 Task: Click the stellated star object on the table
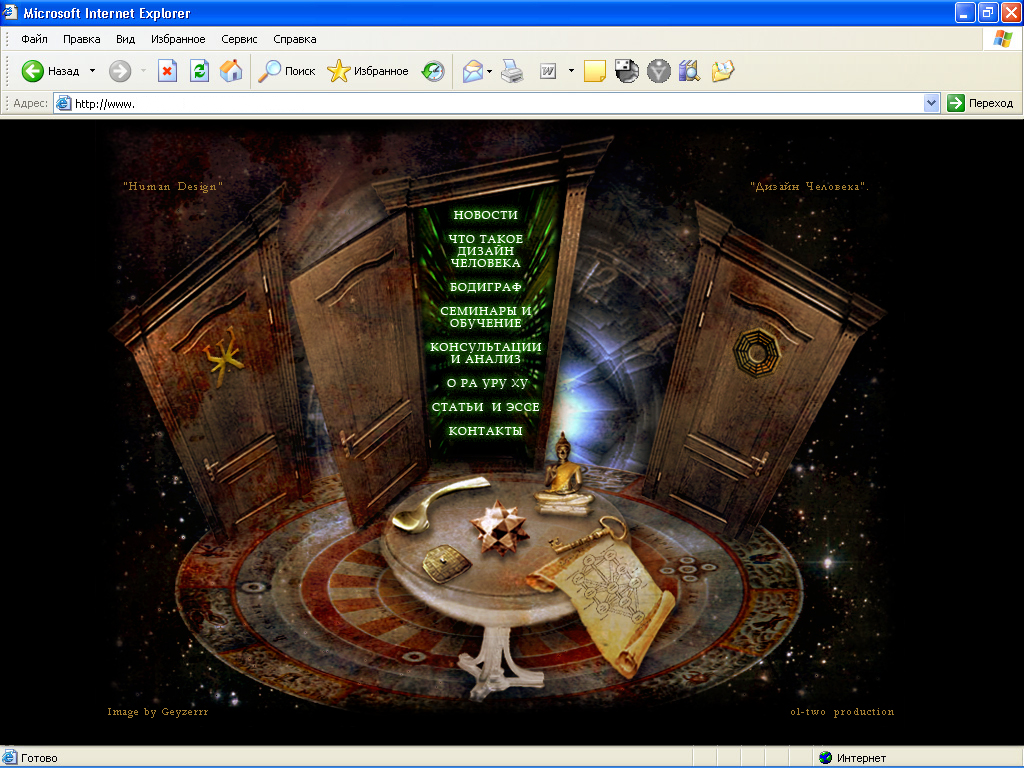tap(499, 528)
